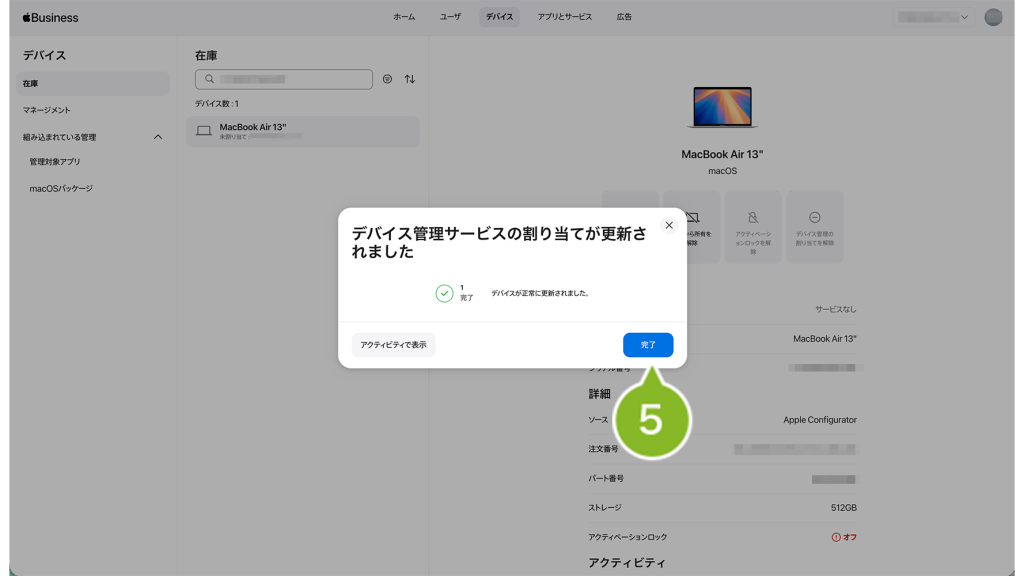Image resolution: width=1024 pixels, height=576 pixels.
Task: Select マネージメント in the sidebar
Action: click(47, 110)
